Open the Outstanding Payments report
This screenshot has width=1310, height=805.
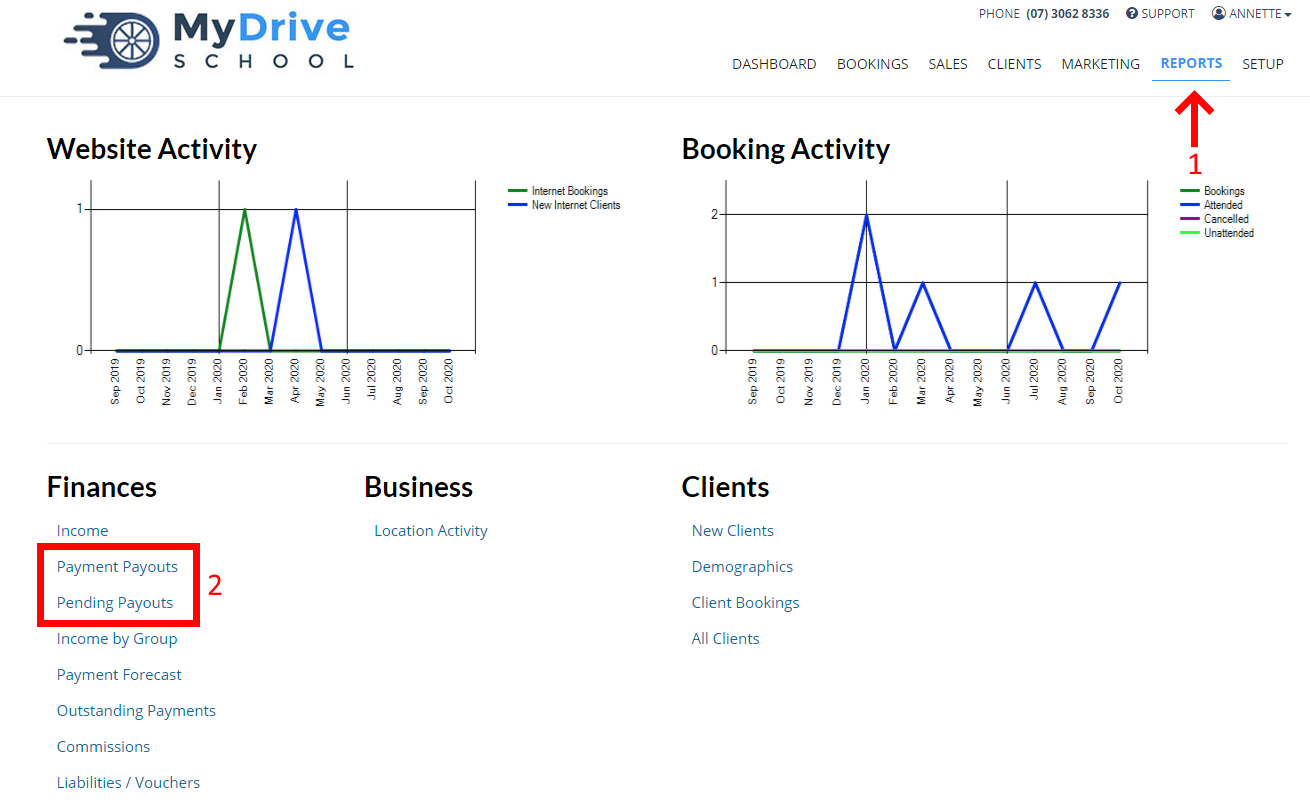pos(136,711)
